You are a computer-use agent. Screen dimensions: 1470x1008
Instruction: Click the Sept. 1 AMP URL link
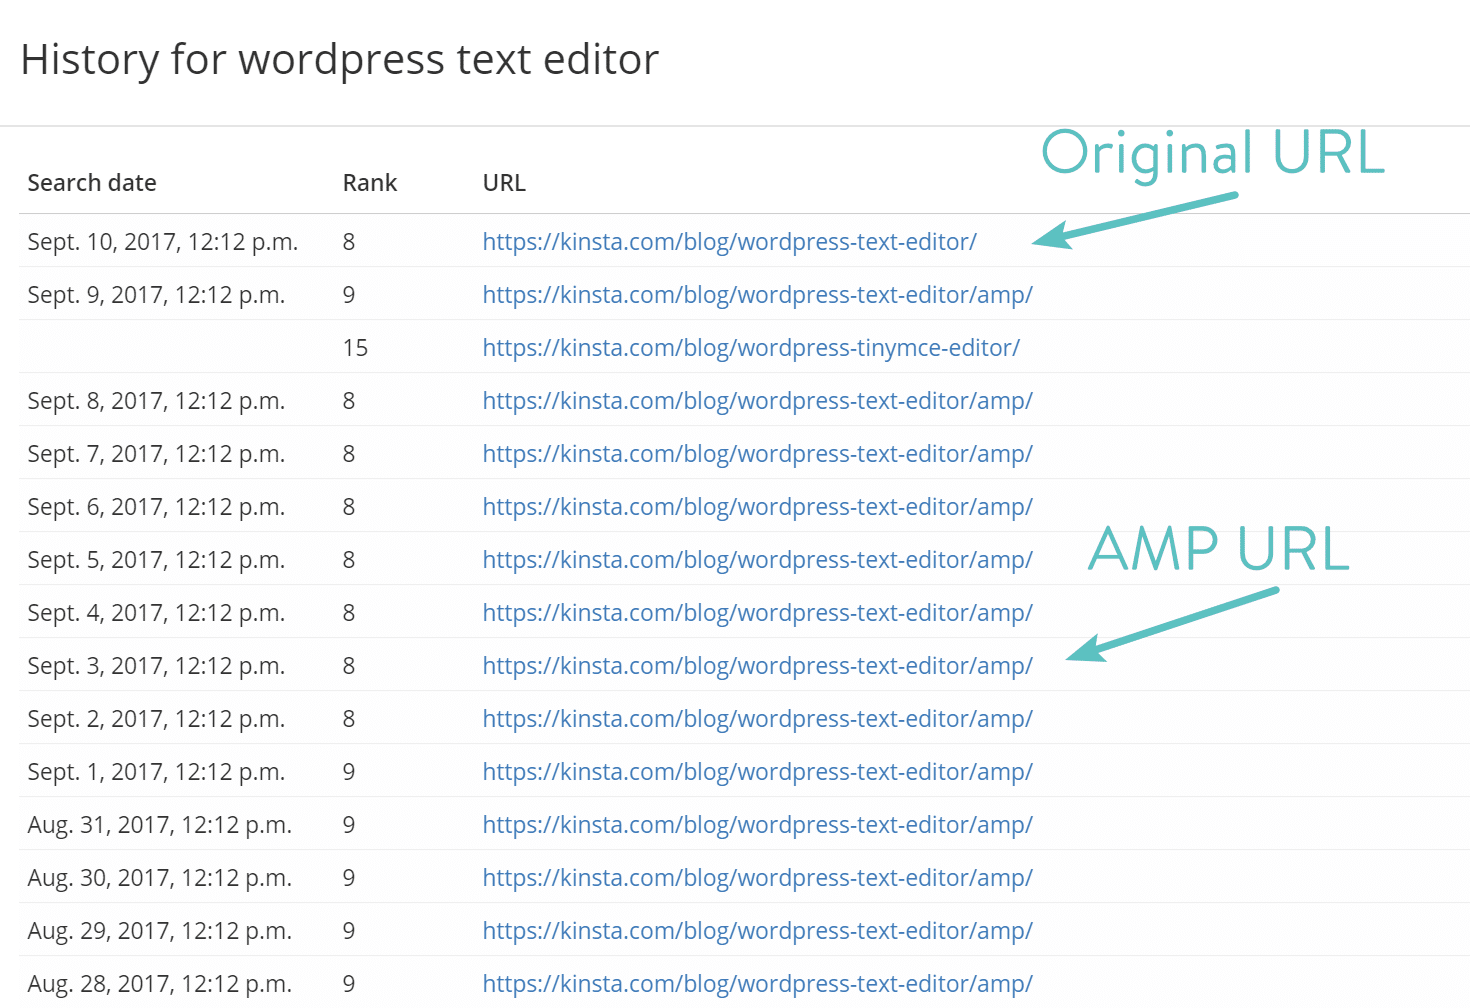[757, 771]
